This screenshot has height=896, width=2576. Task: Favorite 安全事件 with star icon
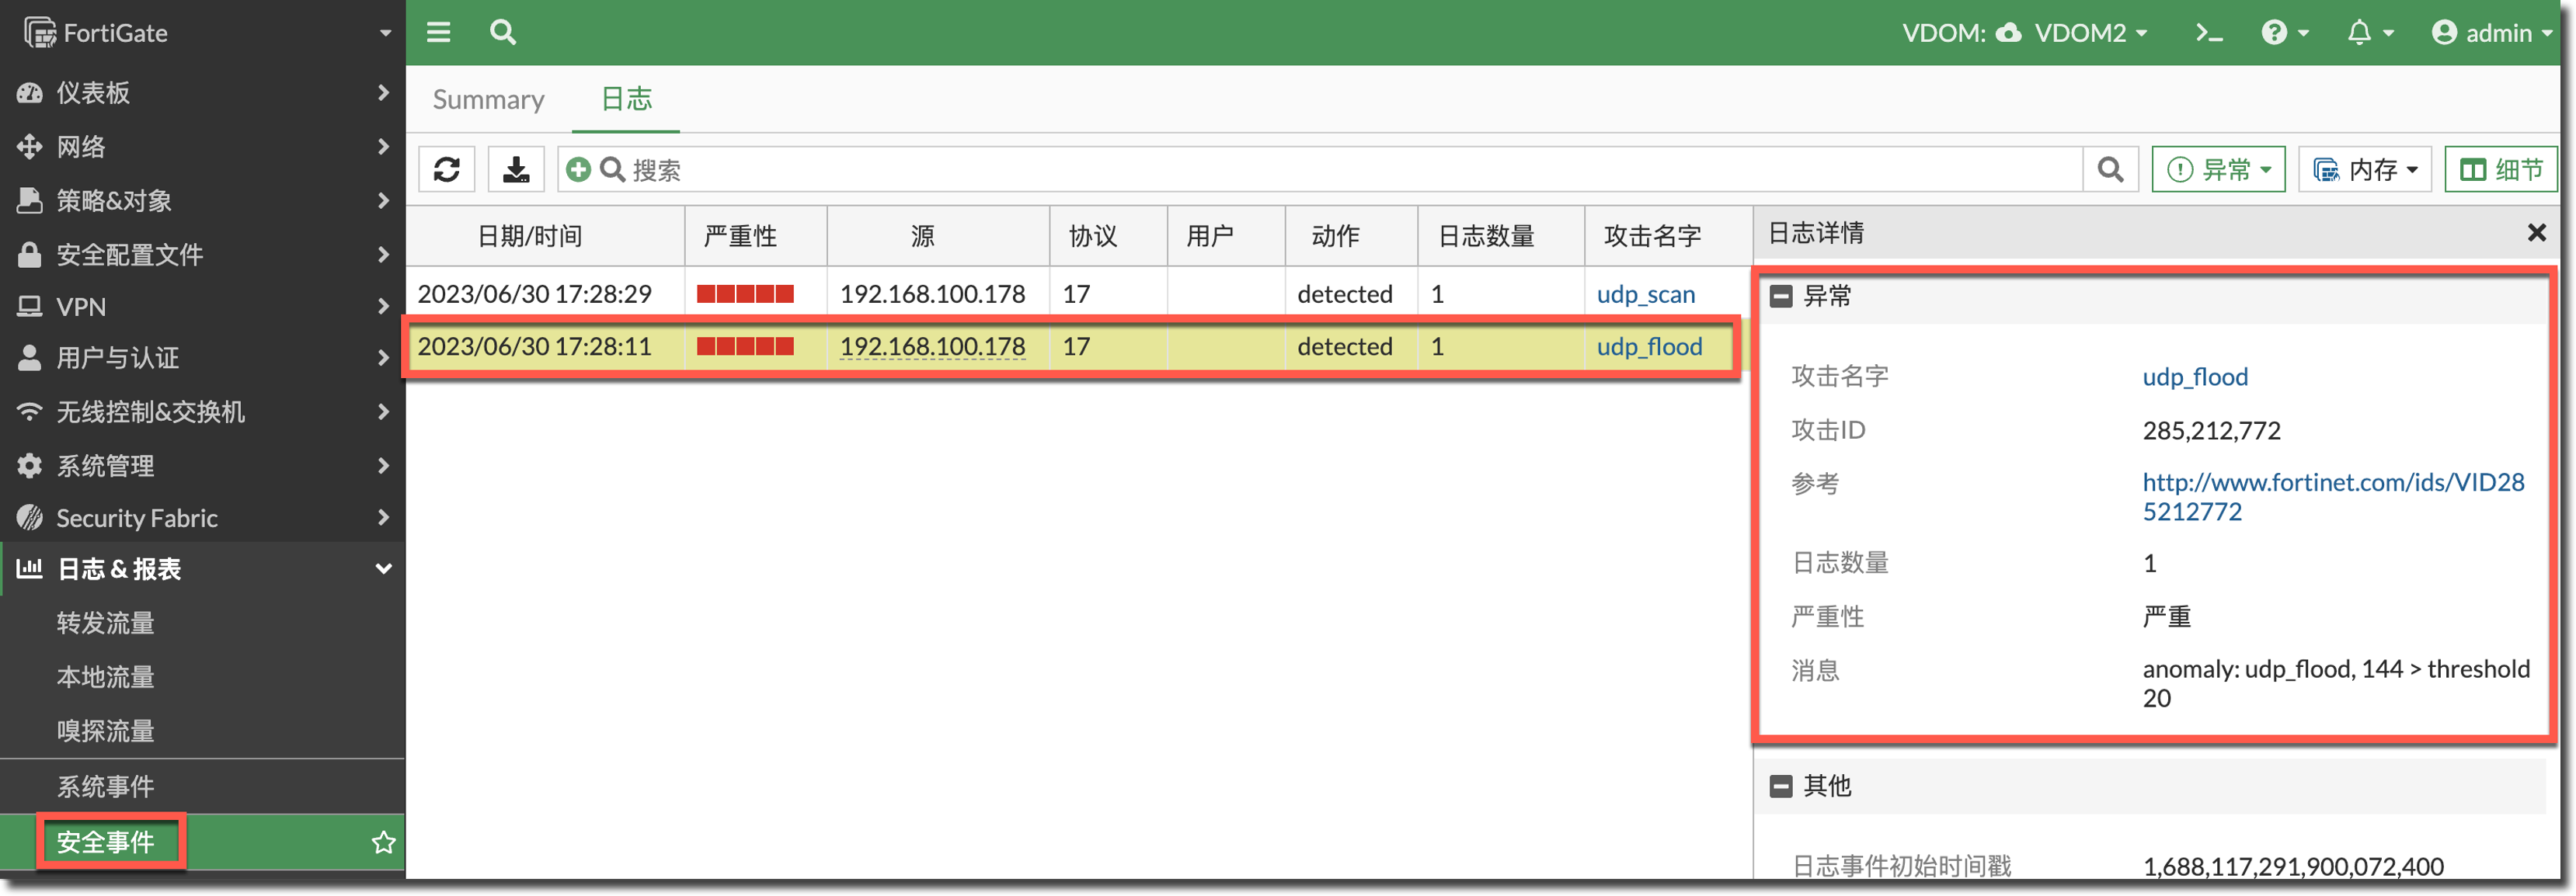tap(383, 842)
